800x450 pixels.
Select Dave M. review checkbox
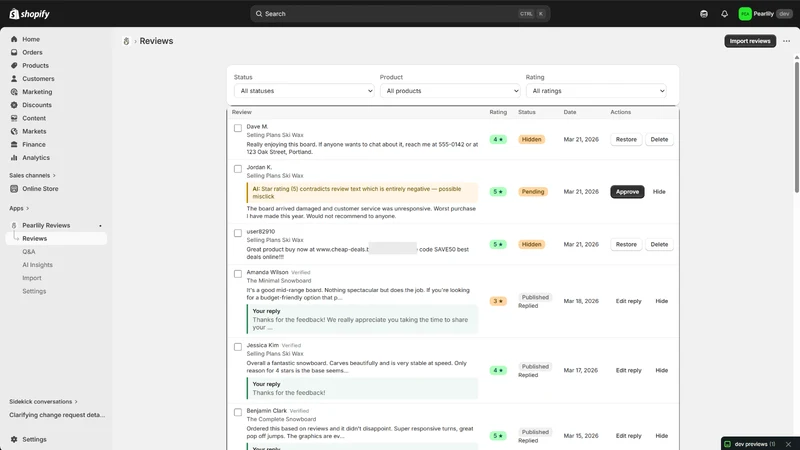(x=238, y=128)
